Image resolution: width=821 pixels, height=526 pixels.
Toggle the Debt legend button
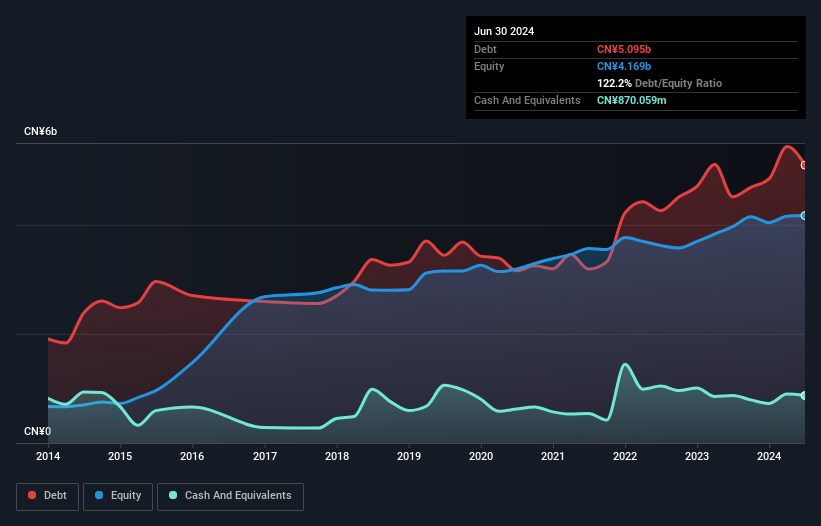point(48,496)
